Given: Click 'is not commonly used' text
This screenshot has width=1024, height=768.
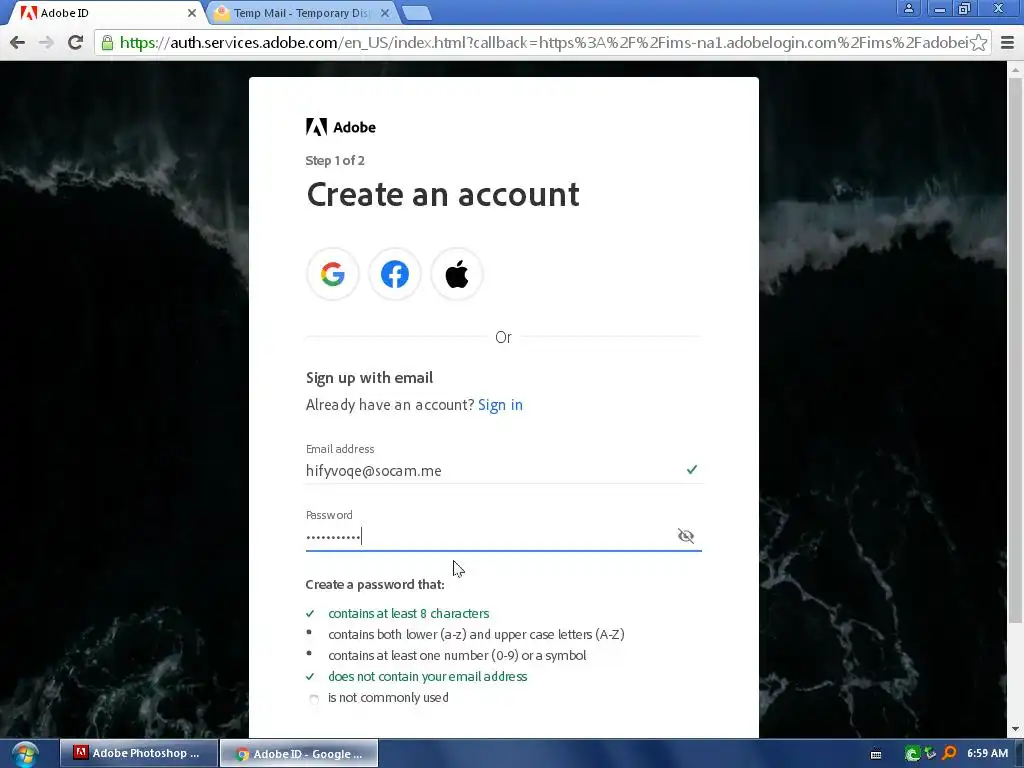Looking at the screenshot, I should point(388,697).
